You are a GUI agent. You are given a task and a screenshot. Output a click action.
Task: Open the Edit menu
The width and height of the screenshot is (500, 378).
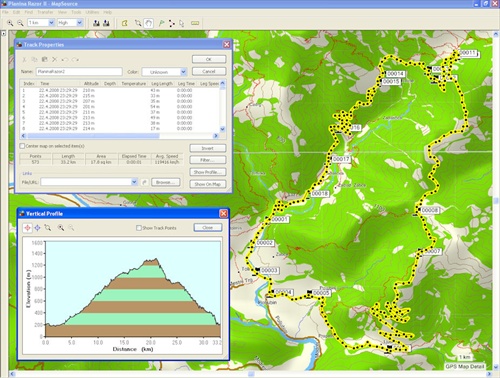click(x=16, y=12)
